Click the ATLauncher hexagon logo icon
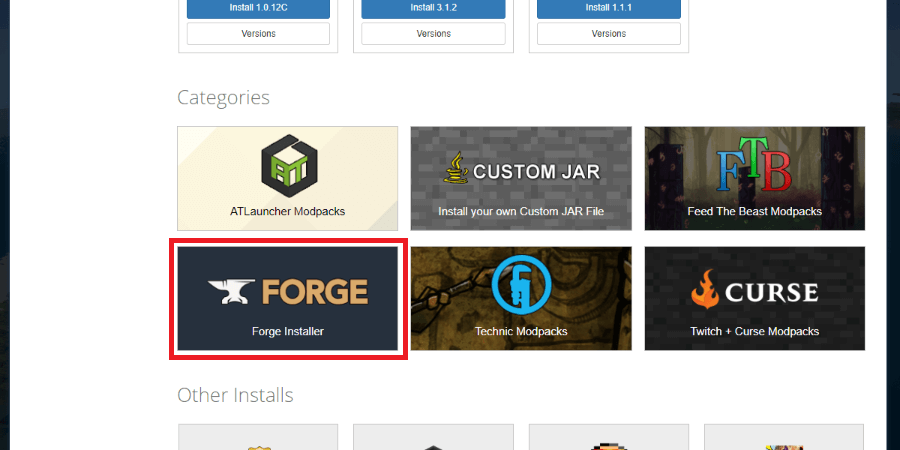Viewport: 900px width, 450px height. click(x=289, y=166)
